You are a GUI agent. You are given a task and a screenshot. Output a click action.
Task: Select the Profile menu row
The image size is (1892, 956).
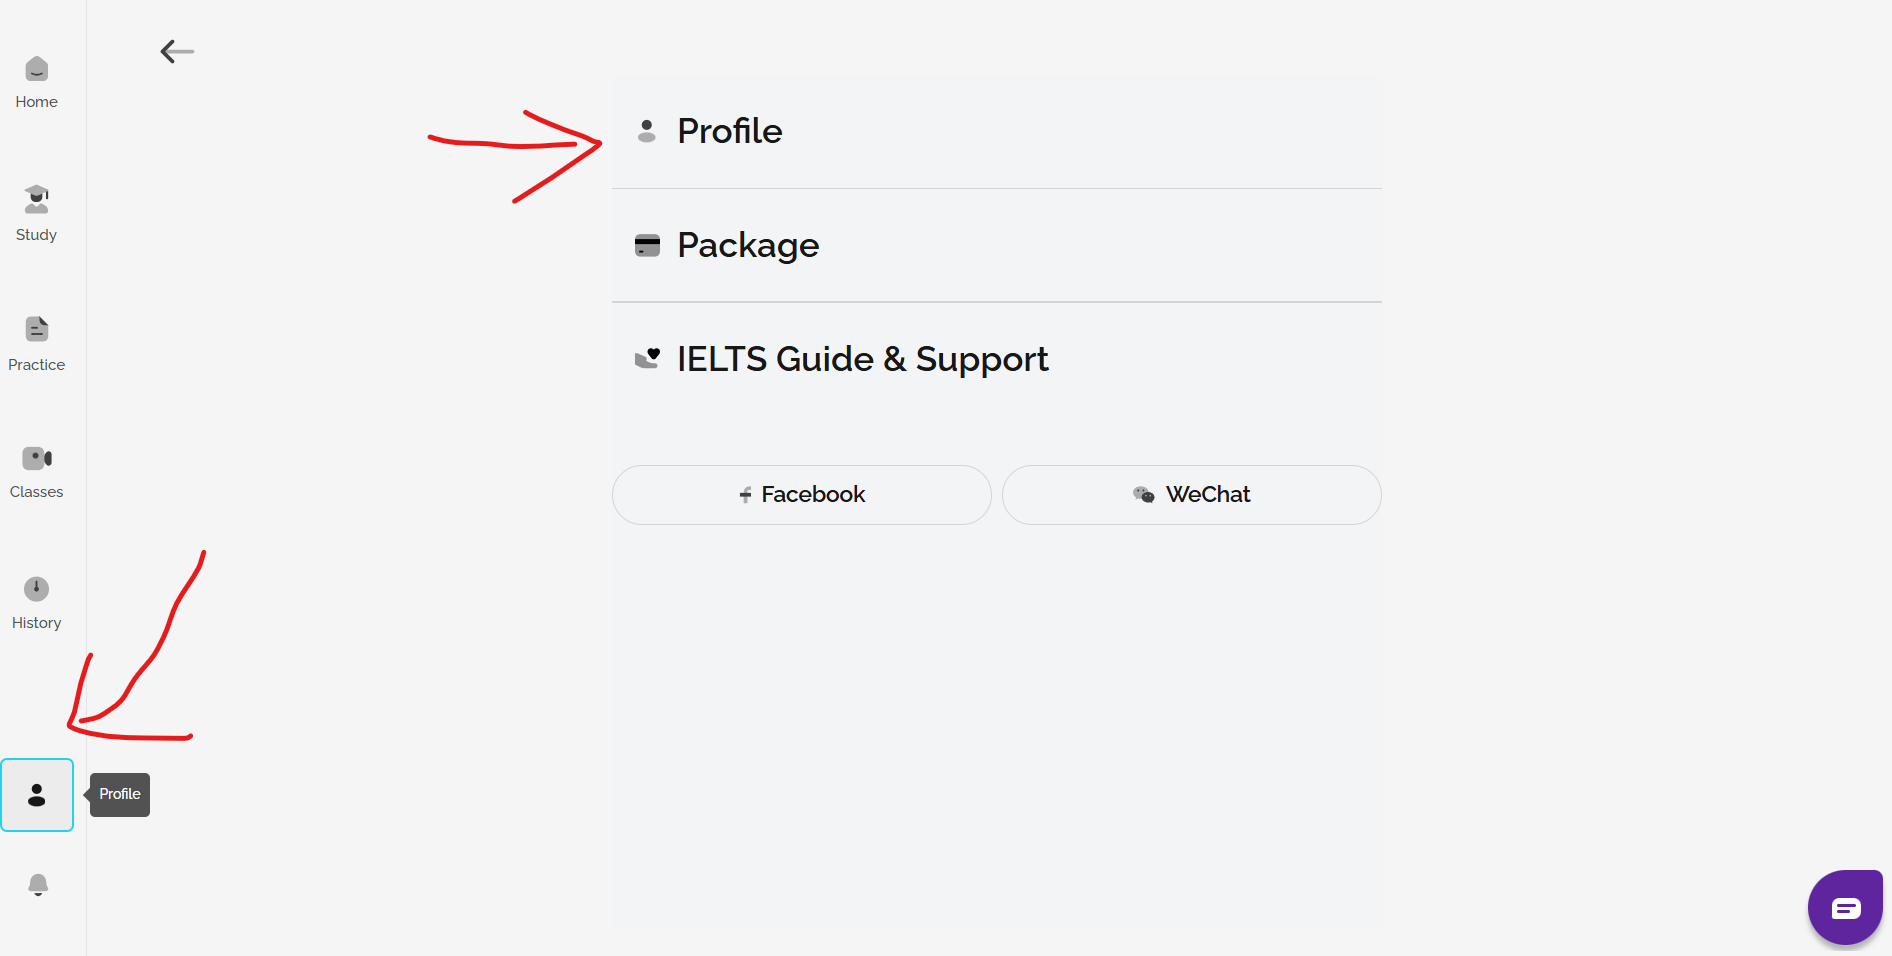pyautogui.click(x=996, y=131)
